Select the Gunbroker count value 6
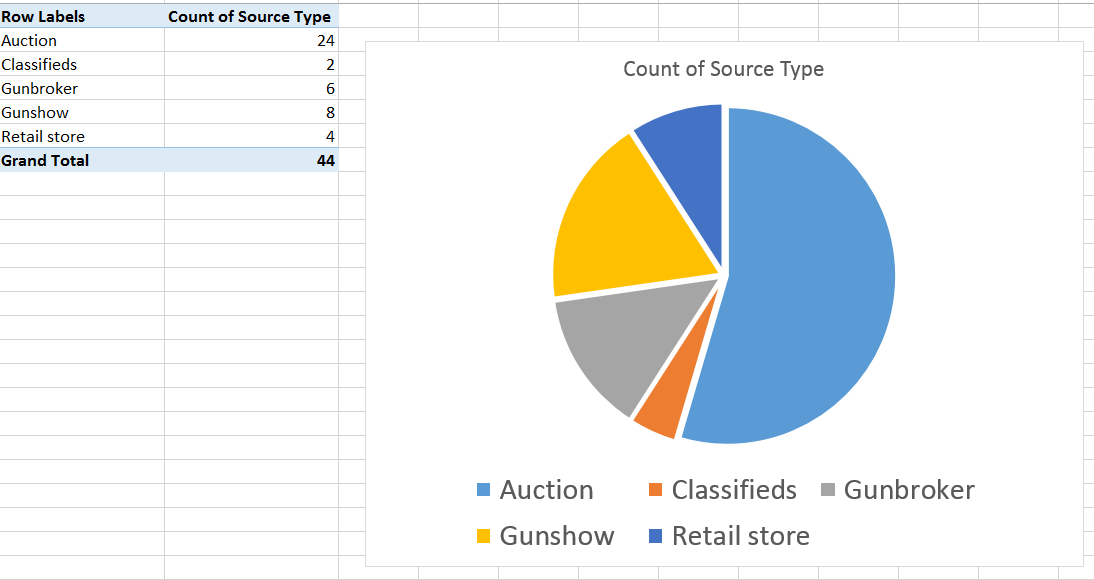Image resolution: width=1094 pixels, height=580 pixels. click(251, 88)
